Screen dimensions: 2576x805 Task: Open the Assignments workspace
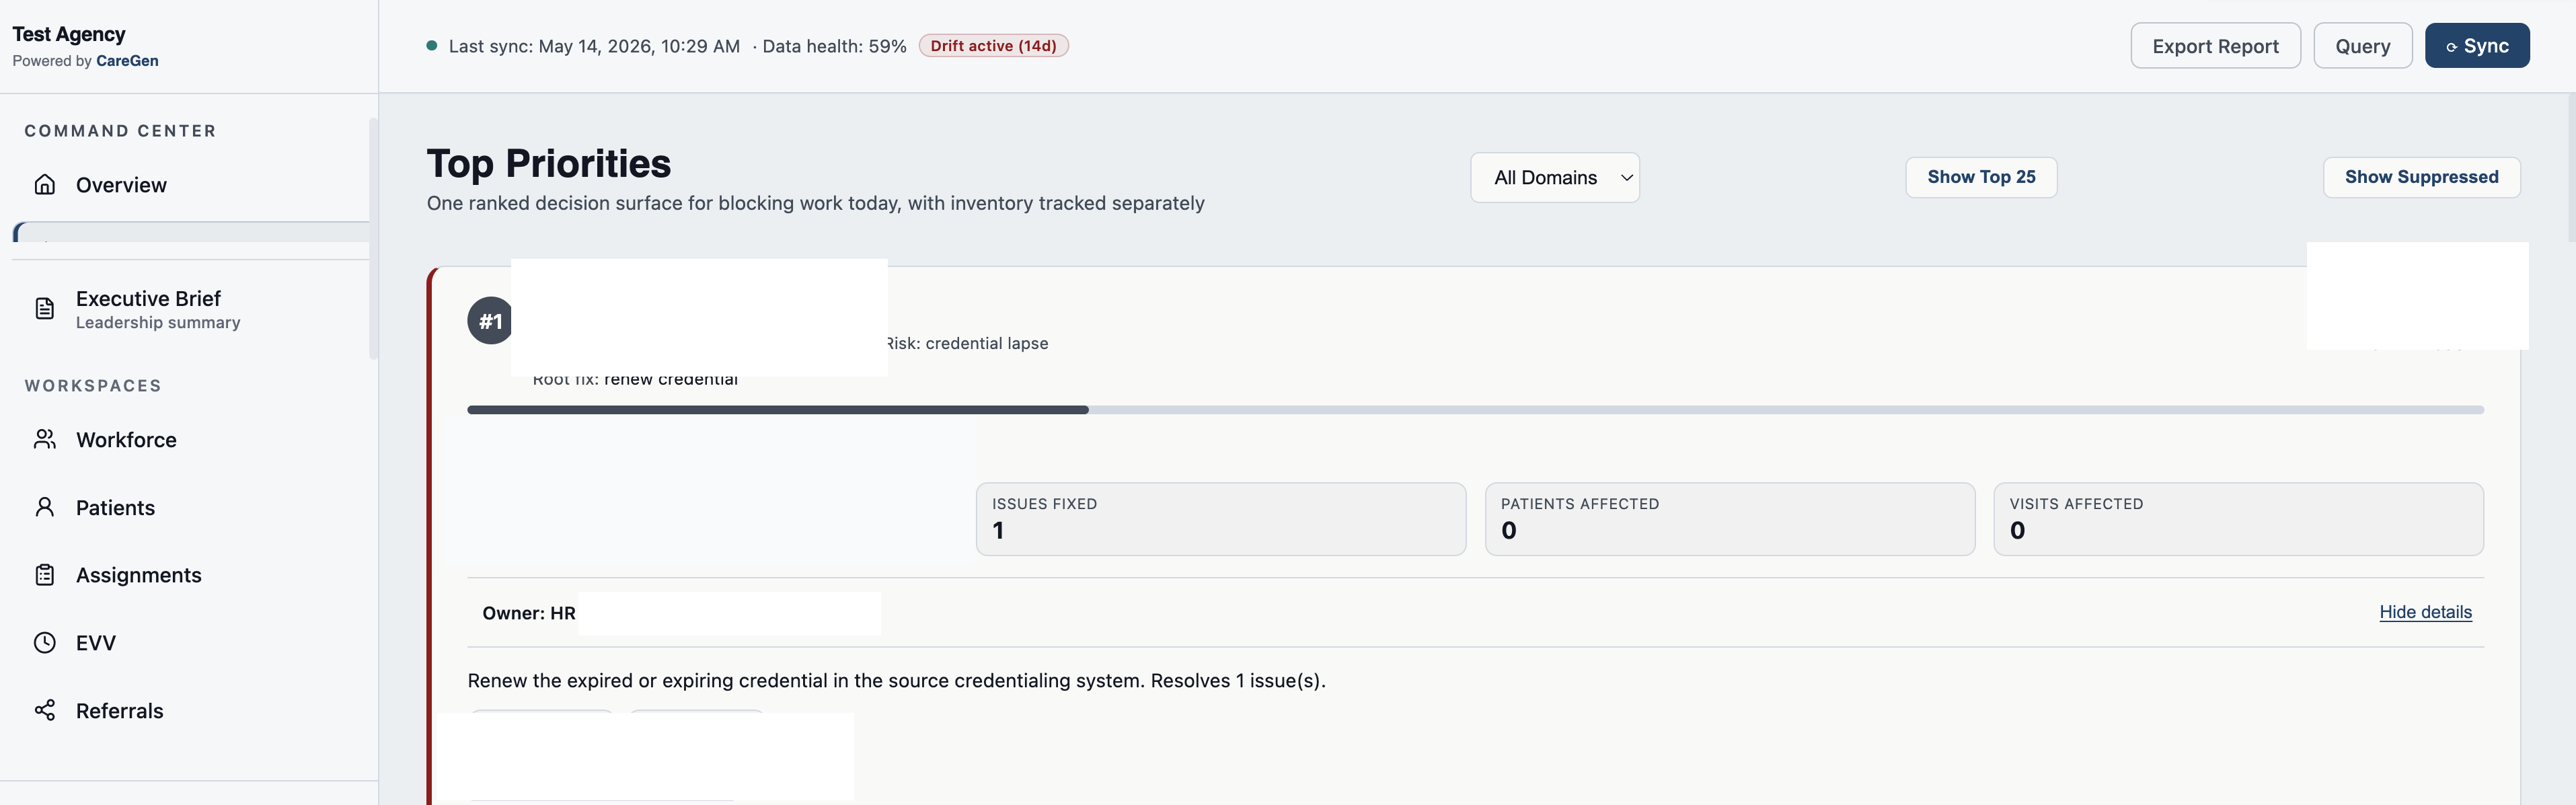point(190,575)
